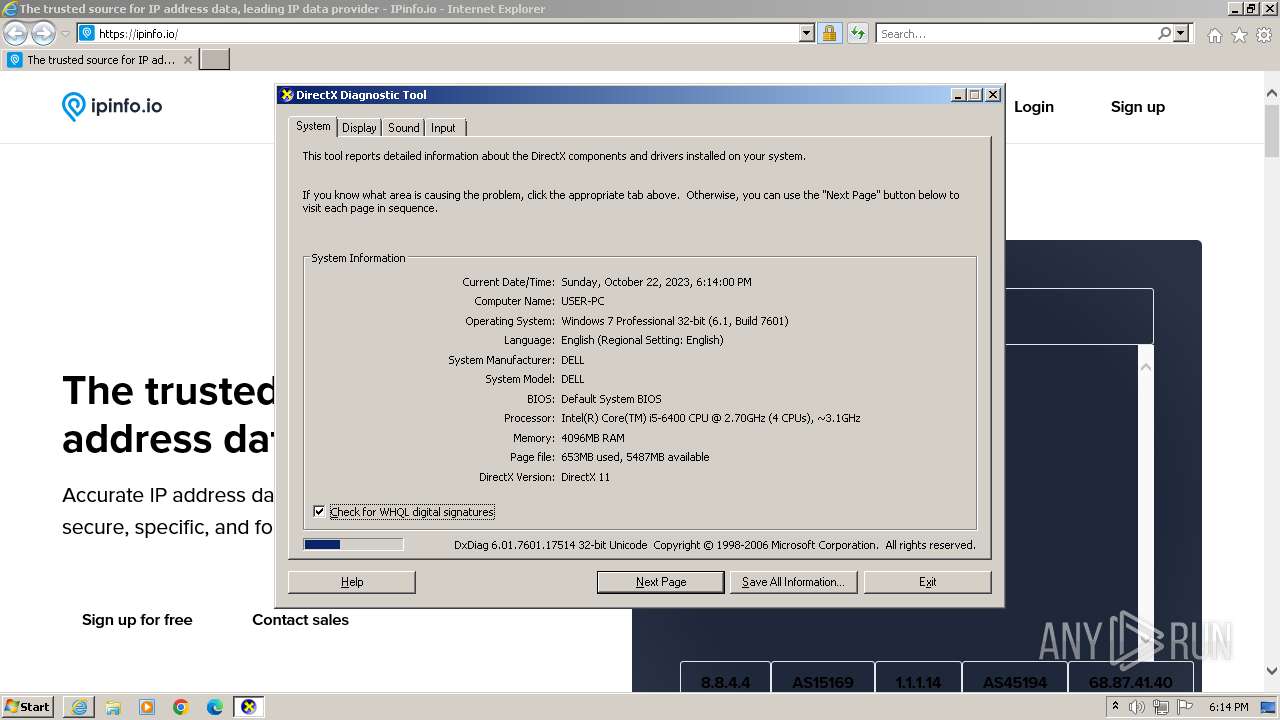Open Microsoft Edge from the taskbar
This screenshot has height=720, width=1280.
point(215,707)
